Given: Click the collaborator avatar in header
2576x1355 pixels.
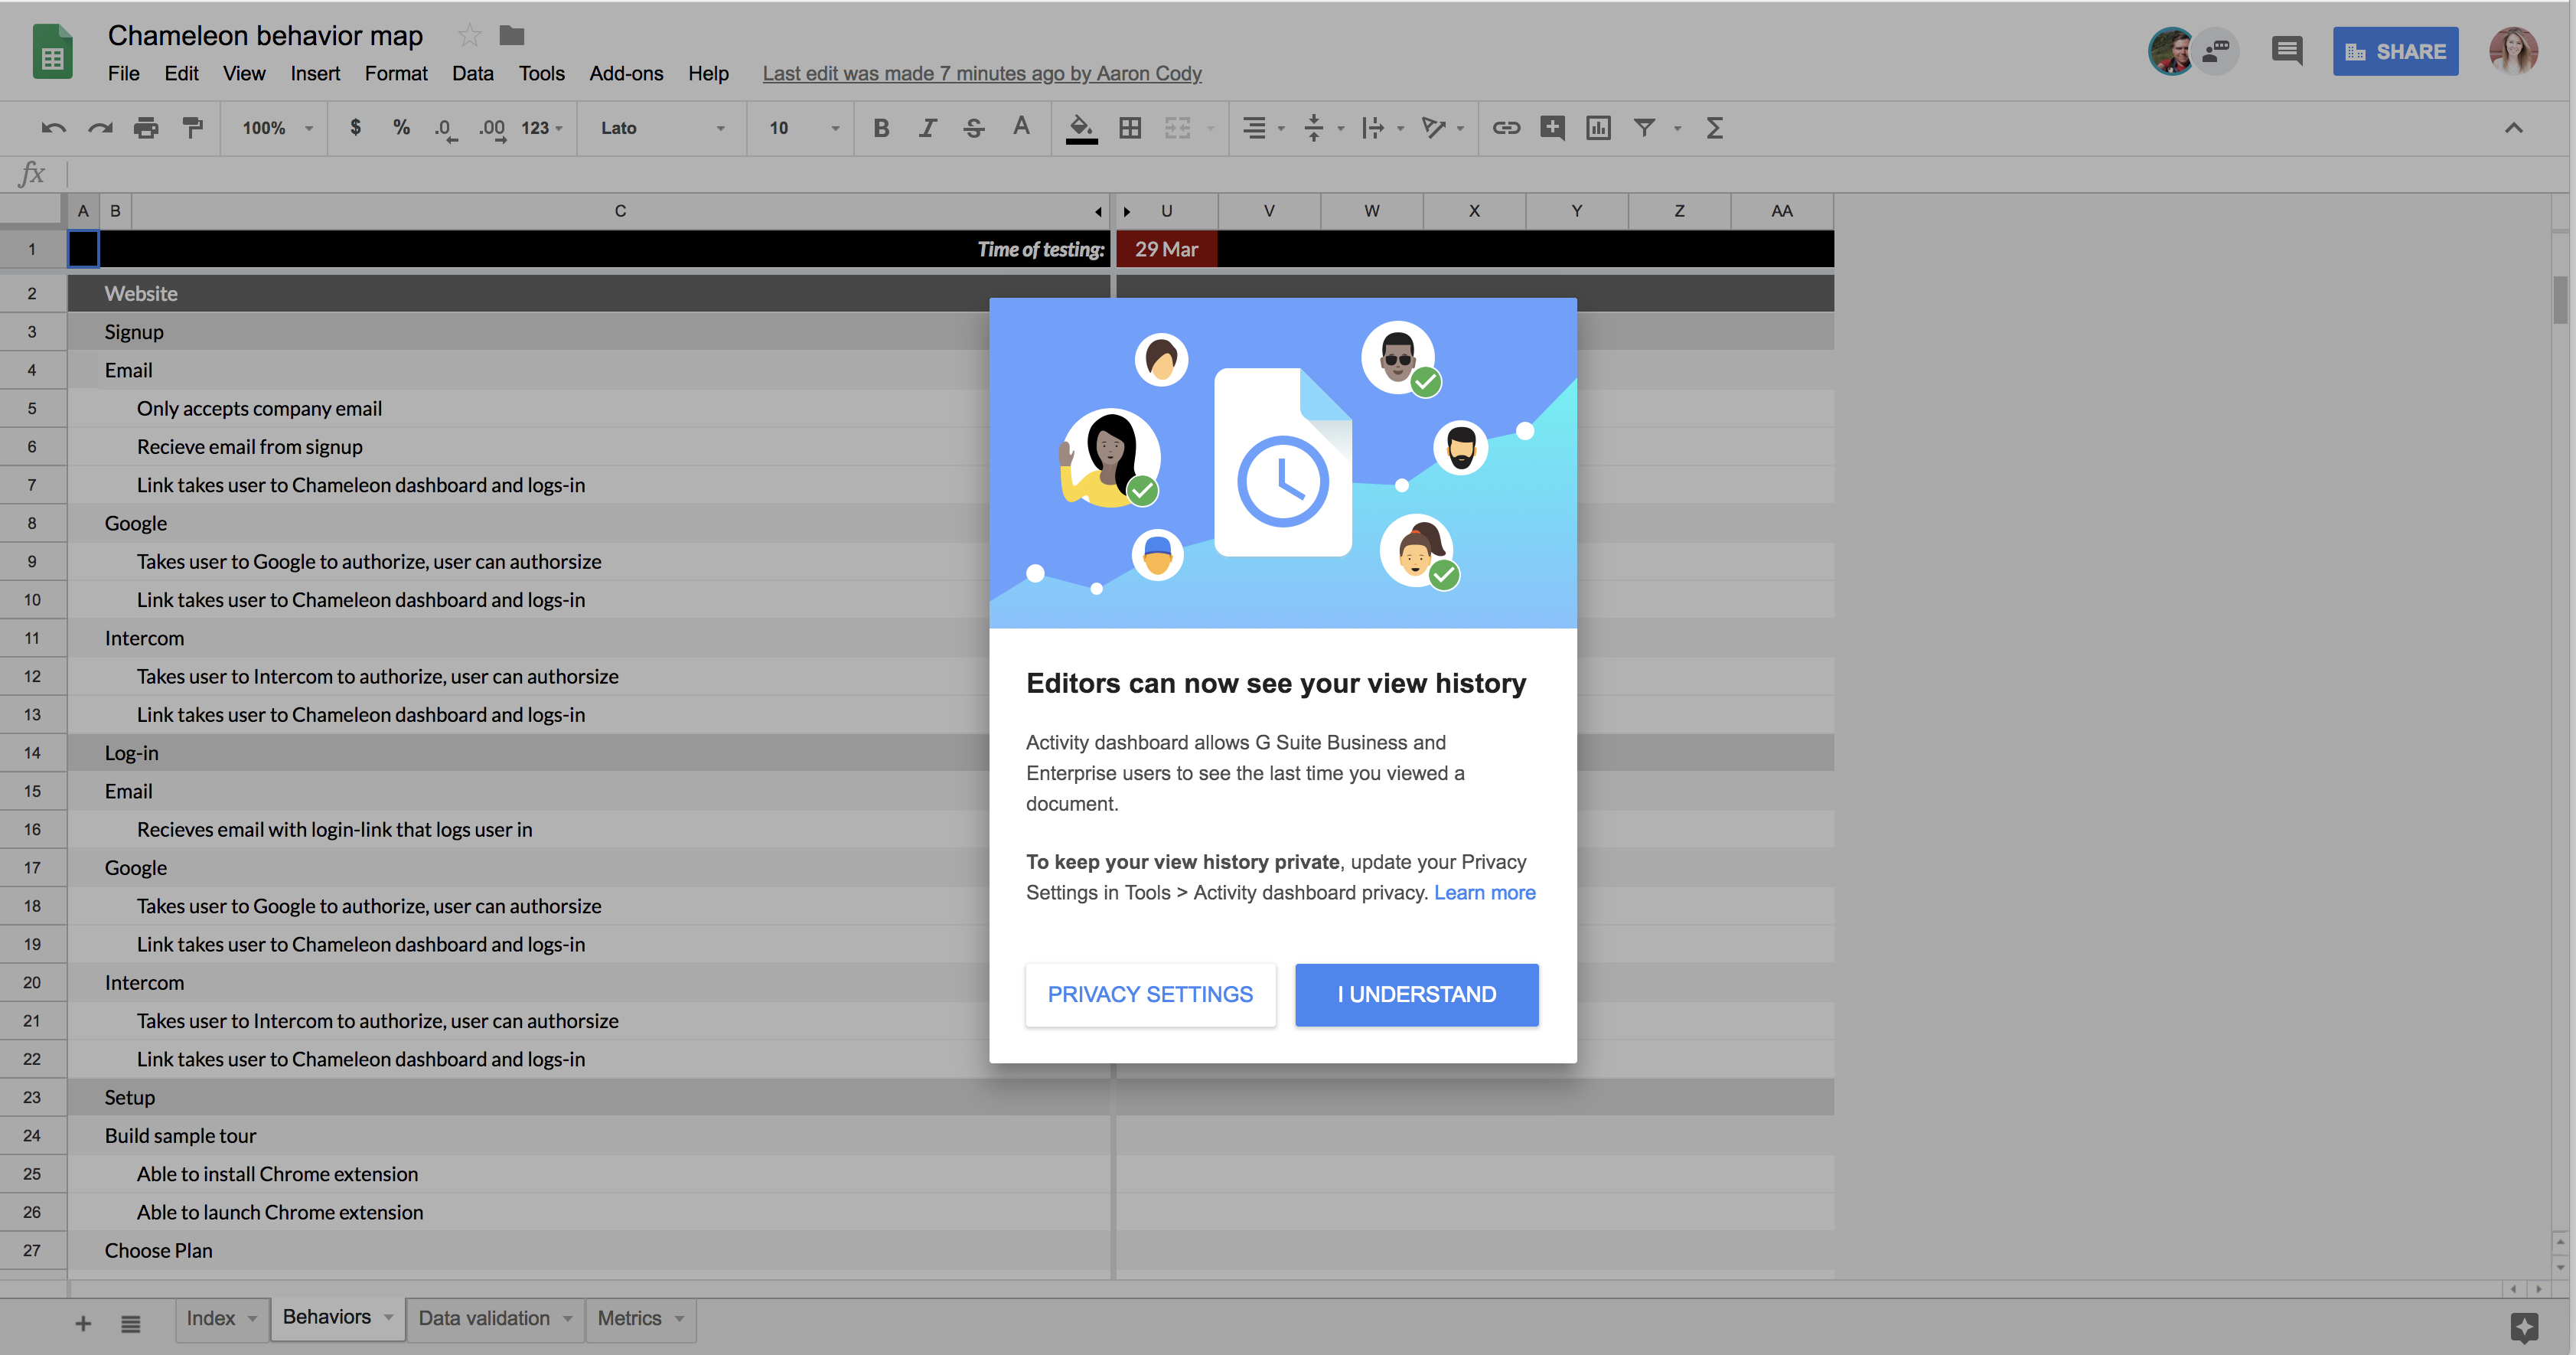Looking at the screenshot, I should pyautogui.click(x=2171, y=51).
